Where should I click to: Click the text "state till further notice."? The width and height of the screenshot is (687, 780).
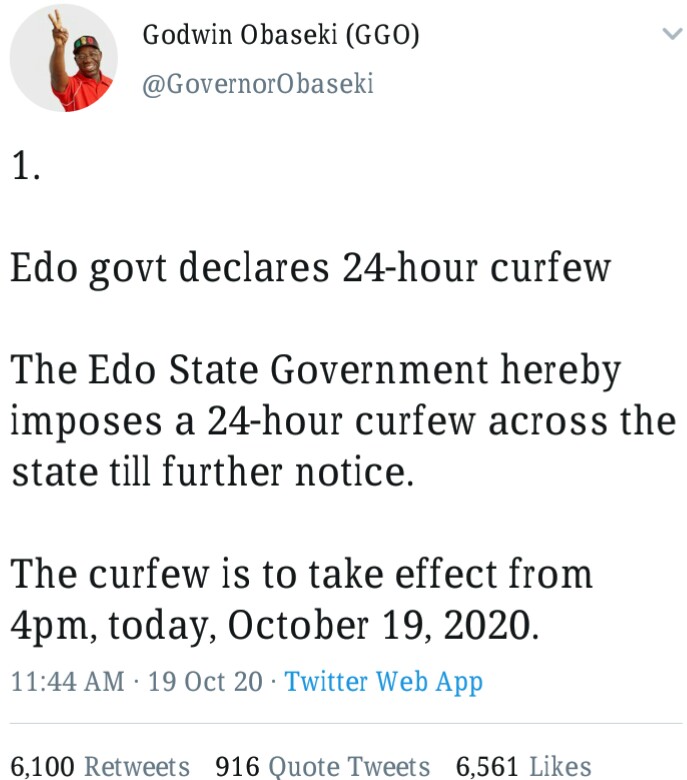click(x=212, y=471)
